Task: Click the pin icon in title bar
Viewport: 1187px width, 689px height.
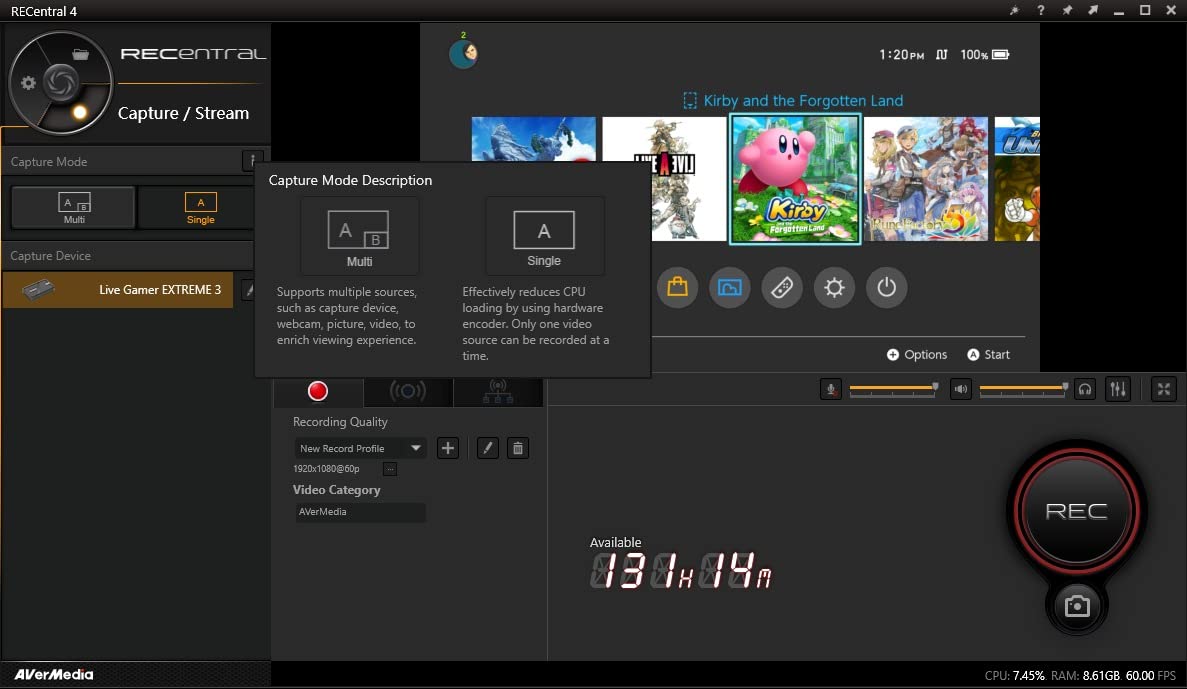Action: tap(1067, 11)
